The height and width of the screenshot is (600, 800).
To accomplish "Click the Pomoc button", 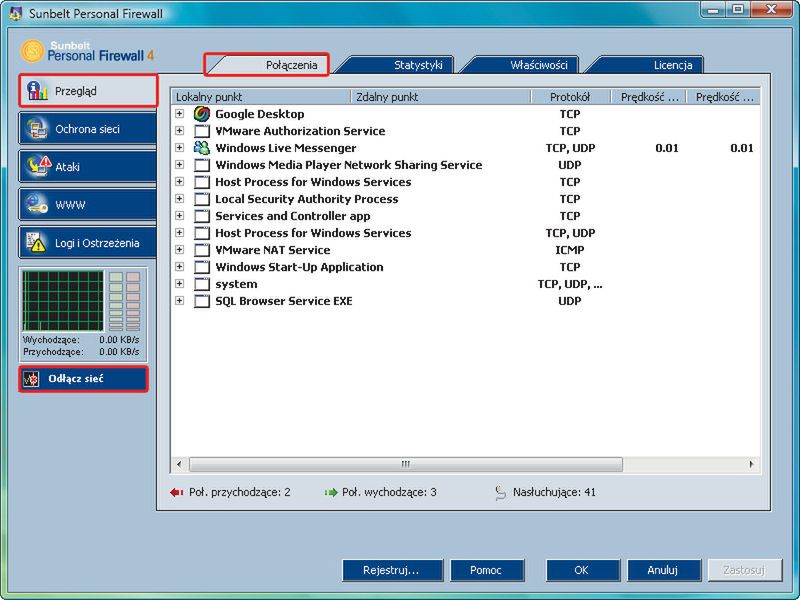I will click(485, 570).
